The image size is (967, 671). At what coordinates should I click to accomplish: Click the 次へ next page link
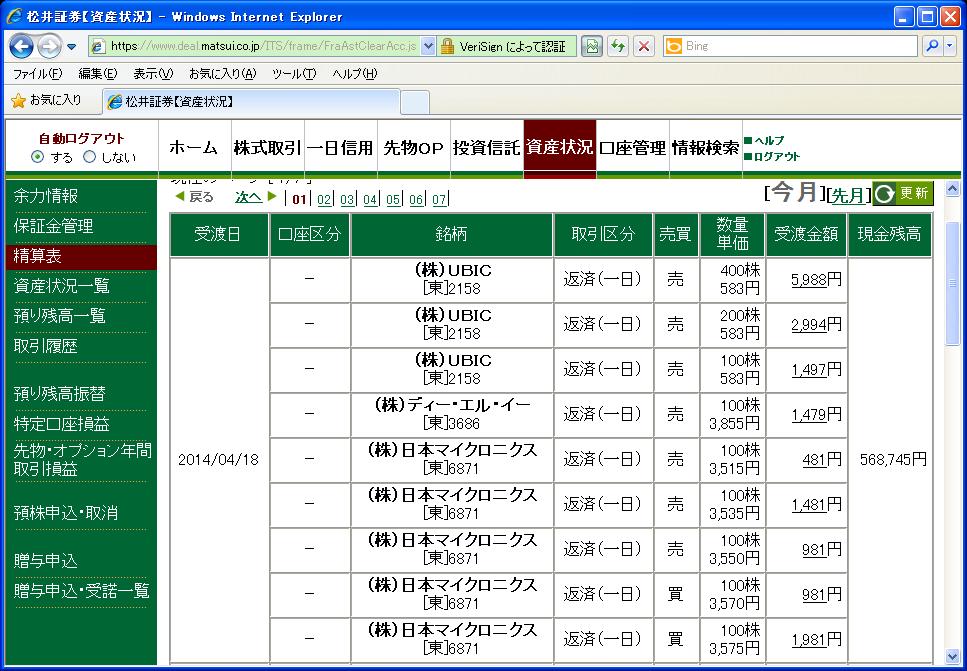pos(249,197)
